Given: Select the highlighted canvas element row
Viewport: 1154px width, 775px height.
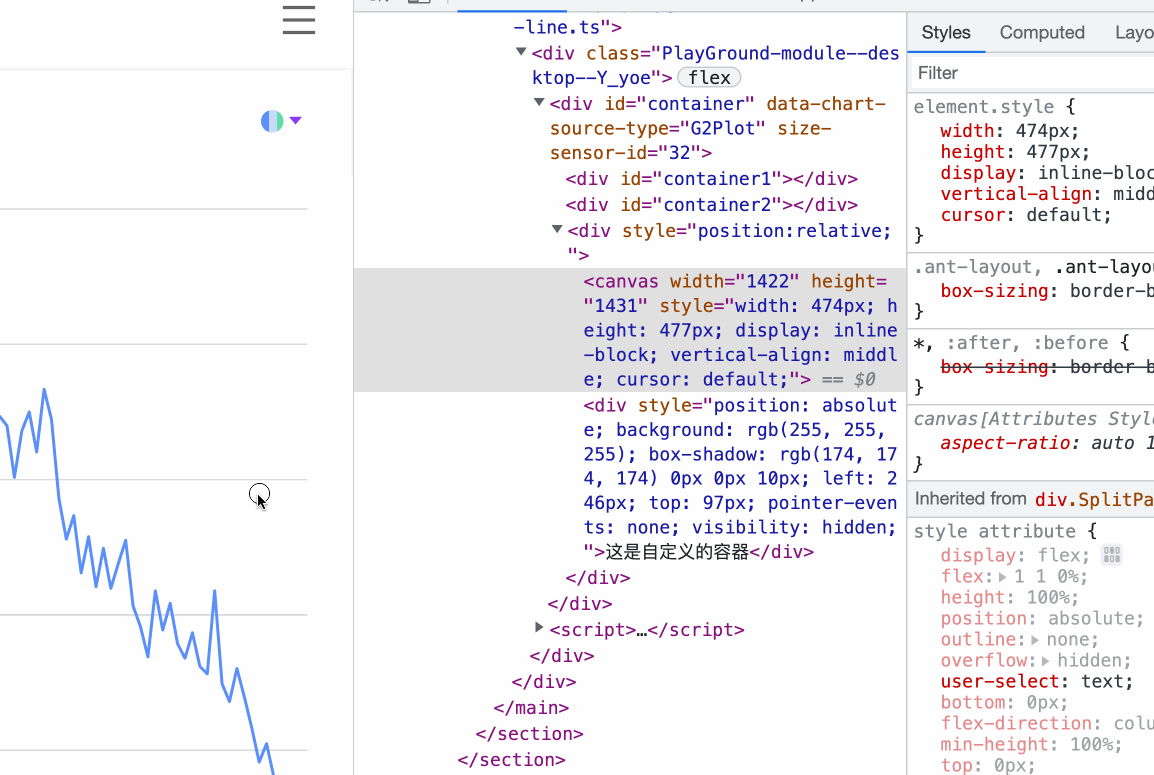Looking at the screenshot, I should 630,330.
